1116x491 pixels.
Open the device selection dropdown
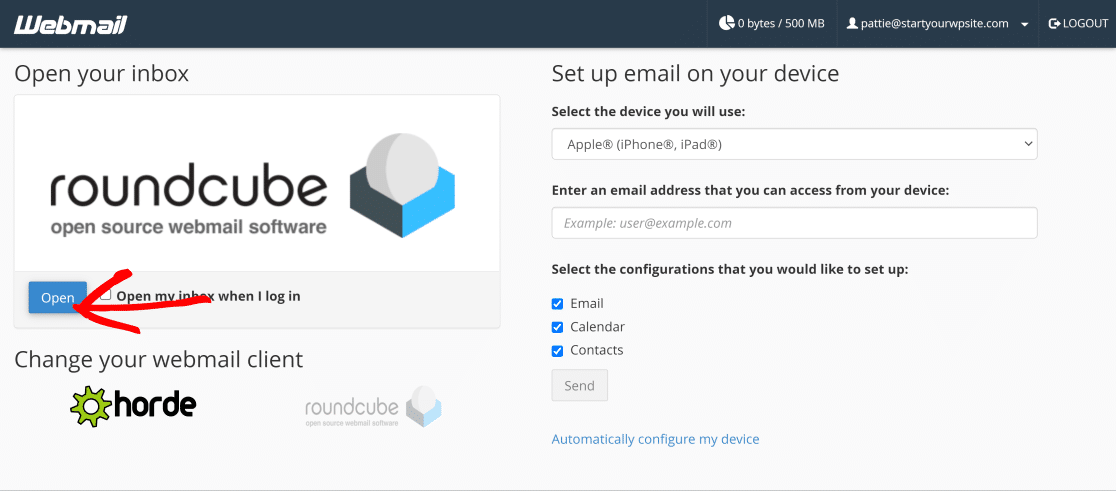[x=794, y=144]
